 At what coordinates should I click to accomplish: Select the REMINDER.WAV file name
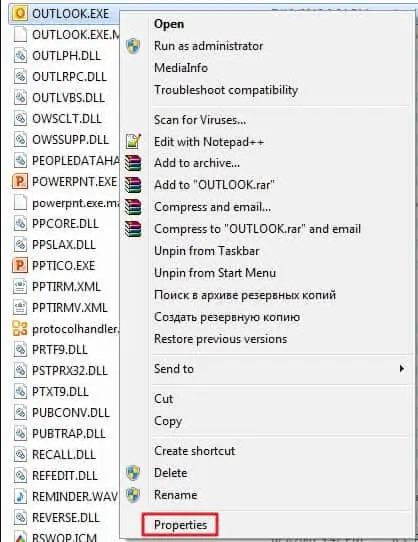(75, 497)
